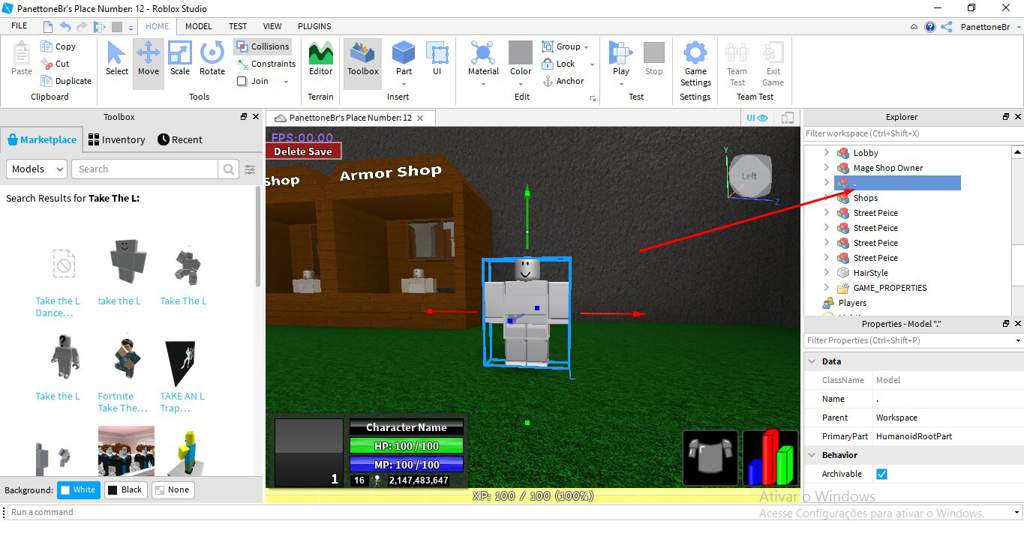Expand the GAME_PROPERTIES folder
1024x545 pixels.
tap(826, 287)
